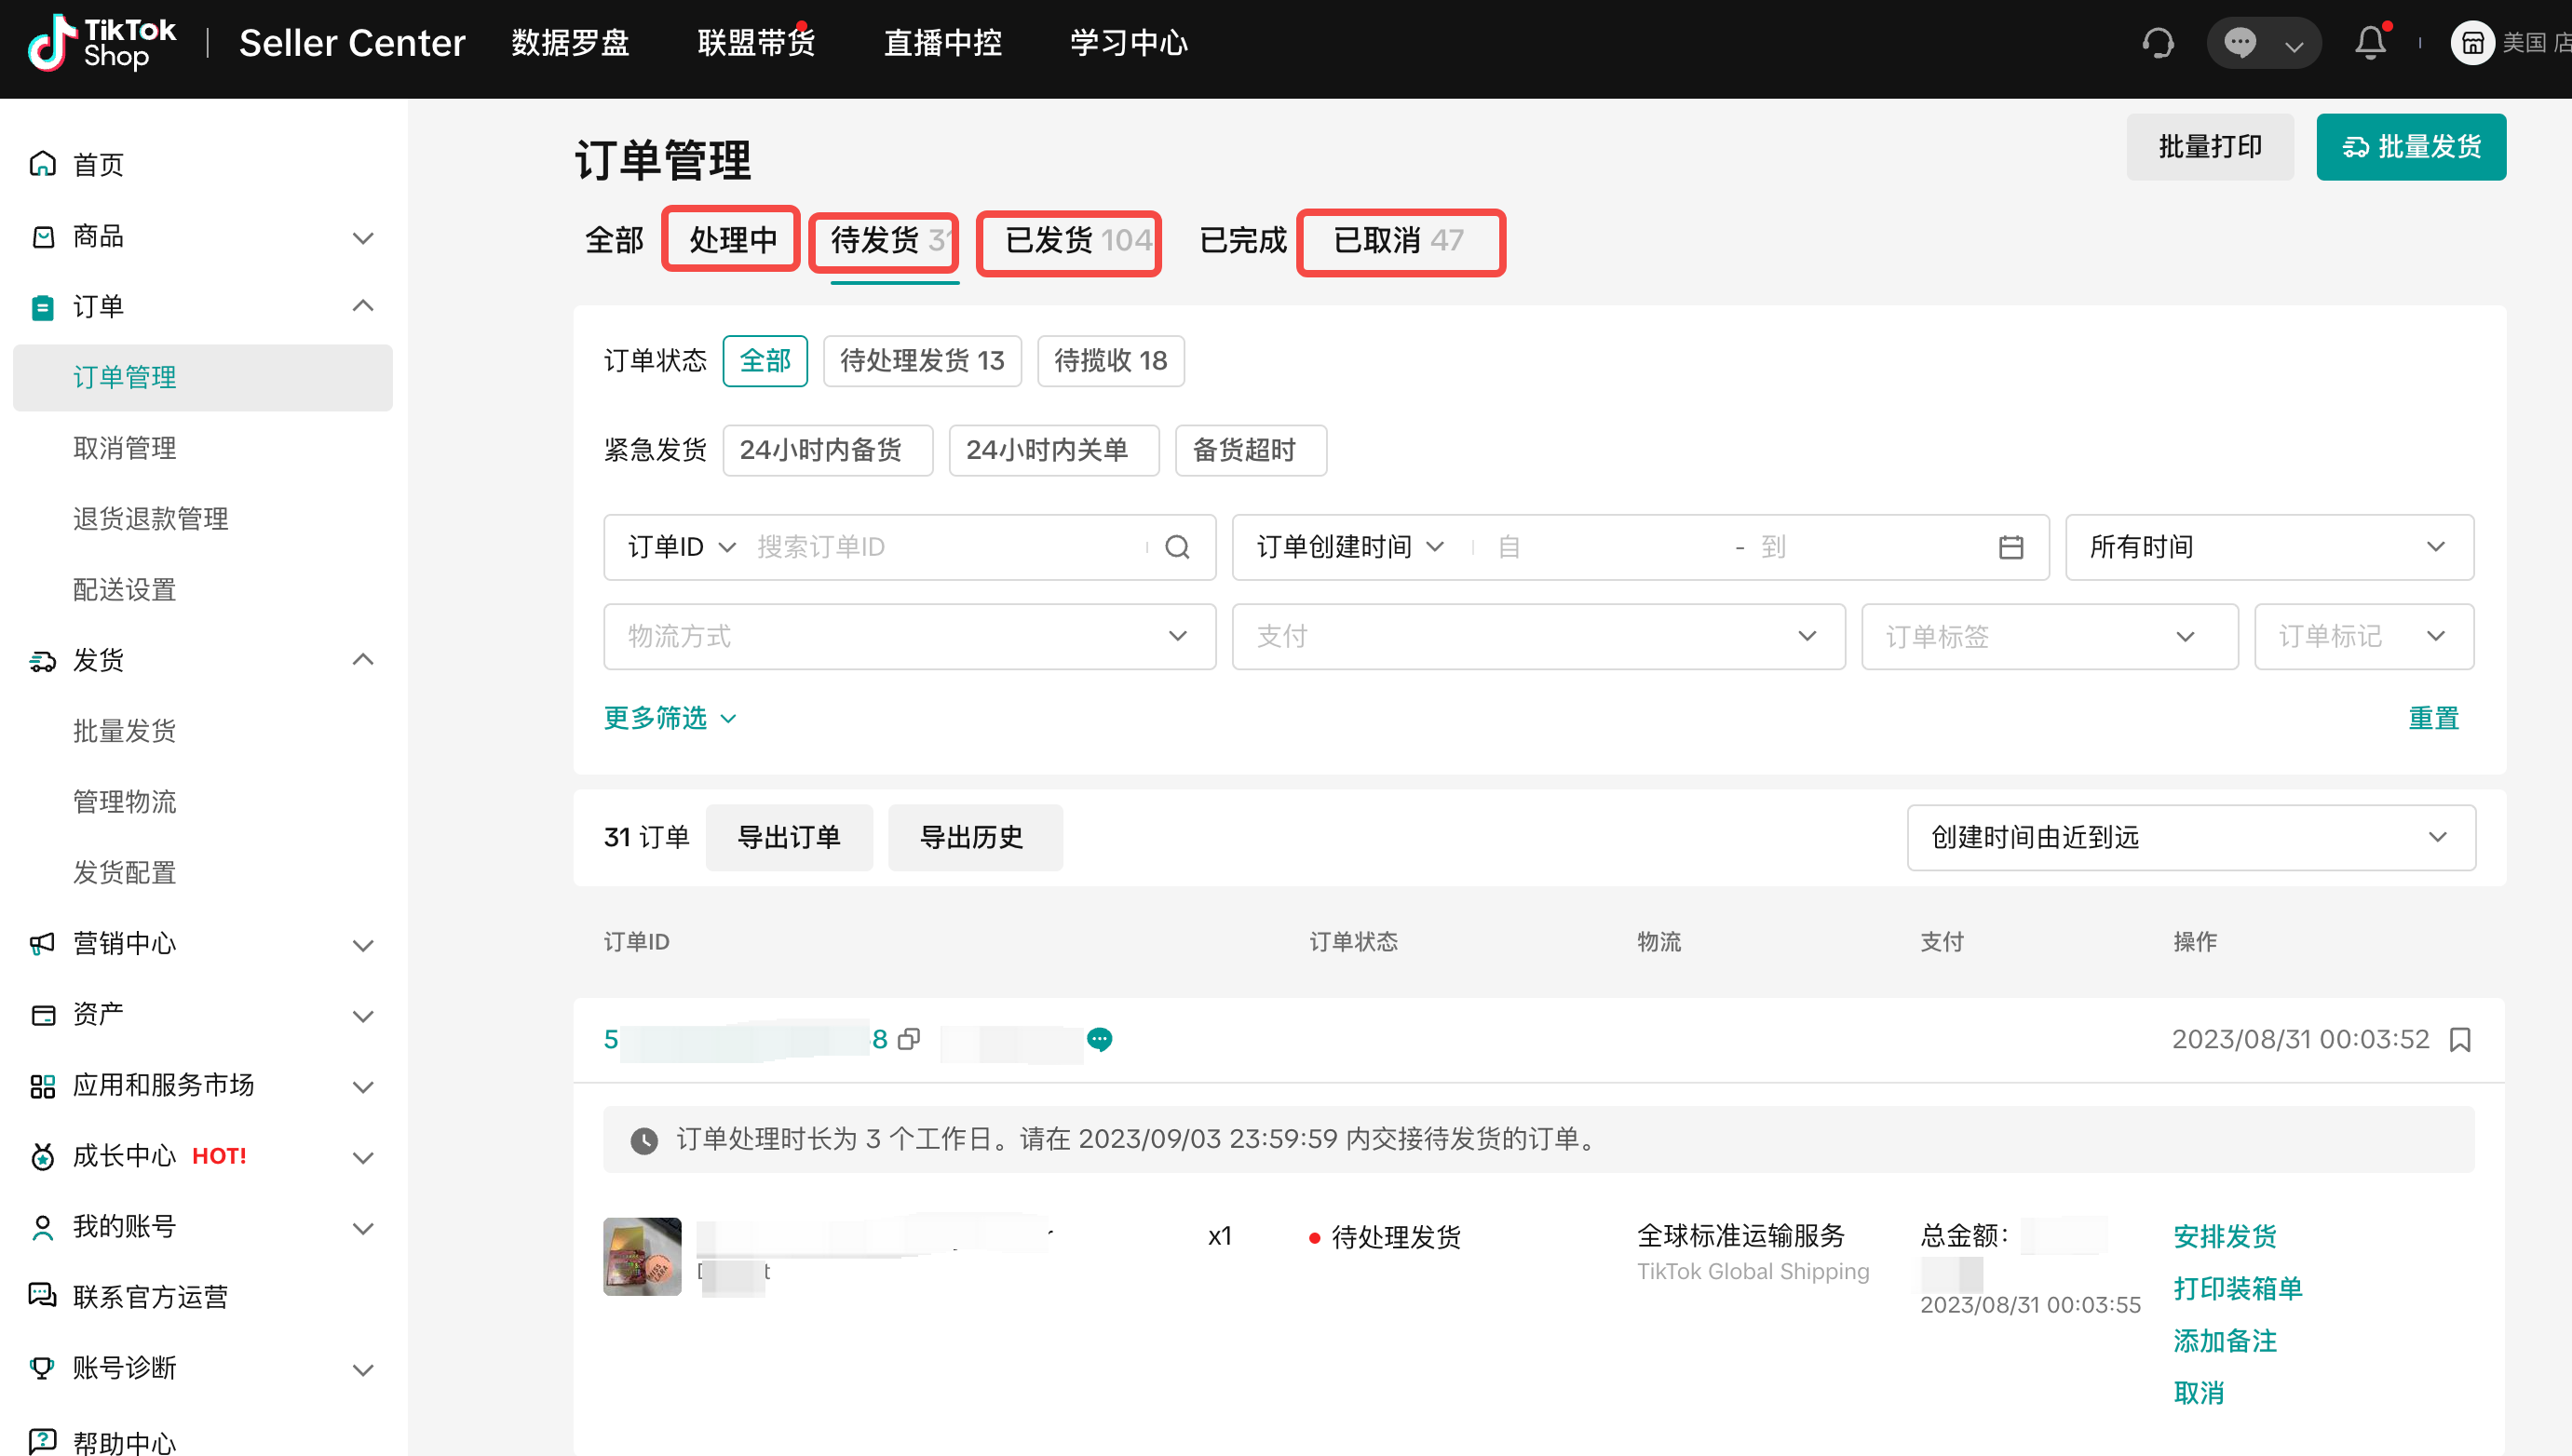Screen dimensions: 2572x1456
Task: Click the product thumbnail image
Action: point(642,1256)
